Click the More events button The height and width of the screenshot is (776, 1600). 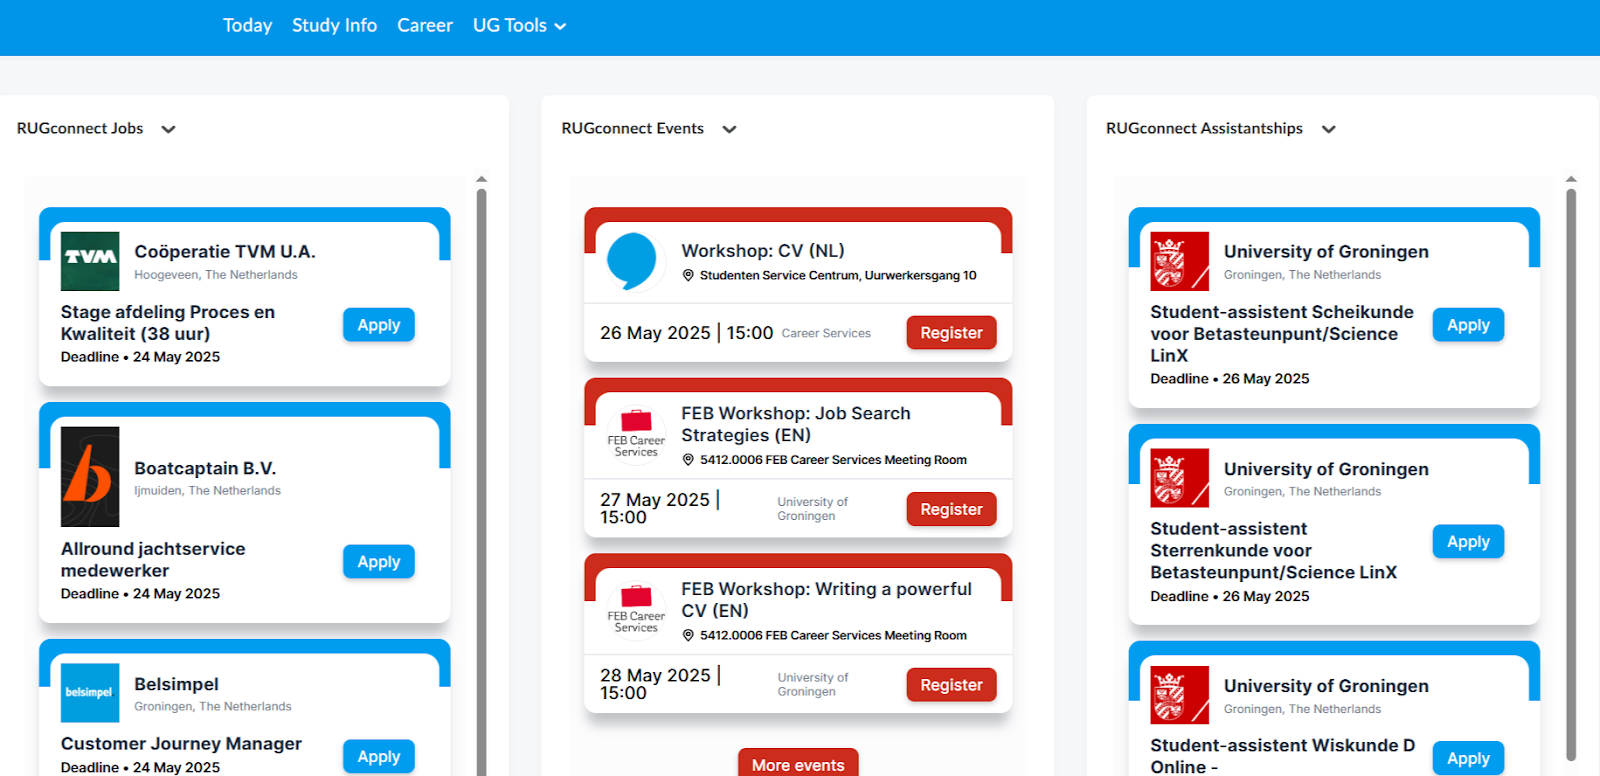[798, 763]
